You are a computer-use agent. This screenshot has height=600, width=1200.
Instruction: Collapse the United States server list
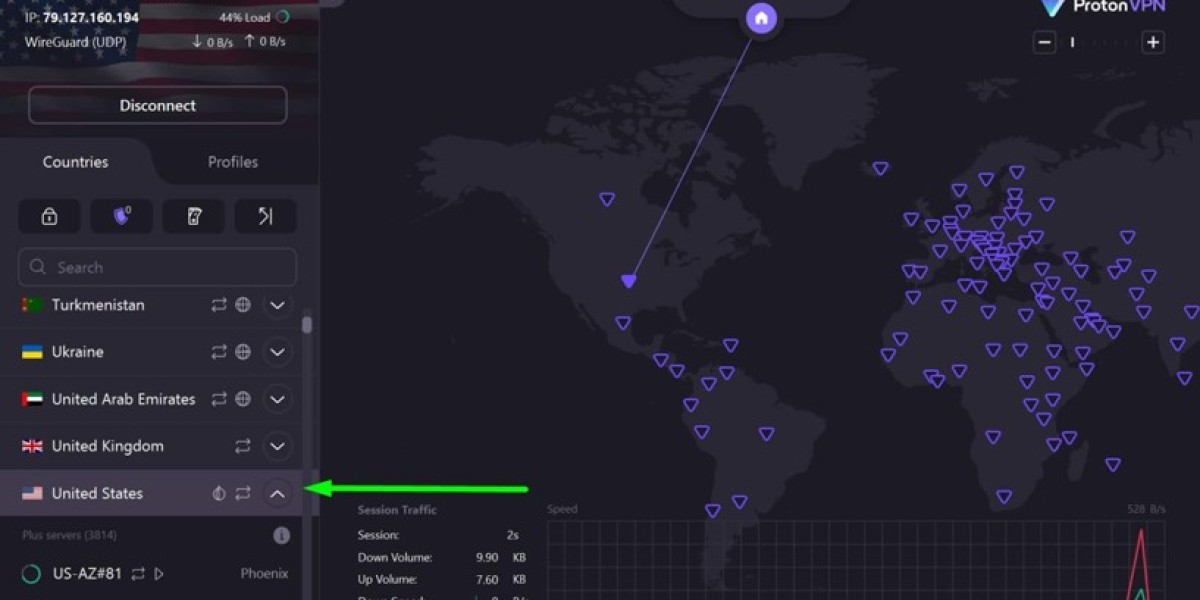pyautogui.click(x=278, y=493)
